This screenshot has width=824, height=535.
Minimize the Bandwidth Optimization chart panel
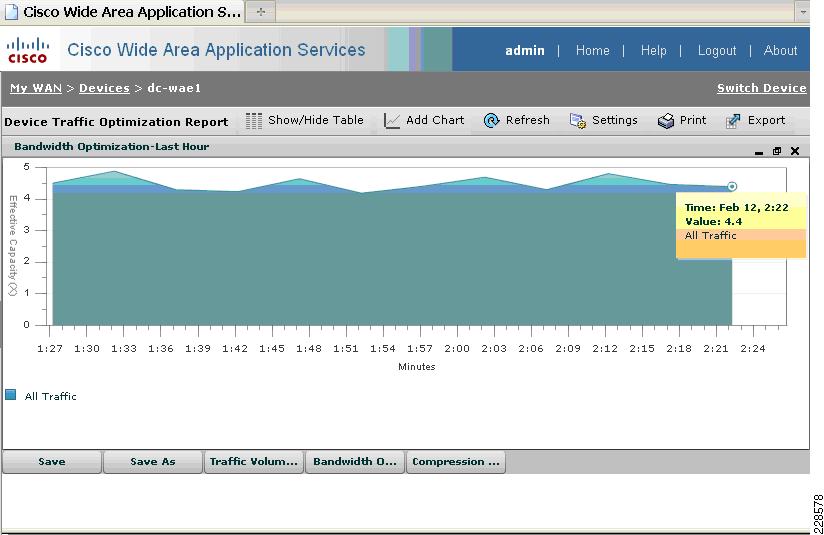(758, 152)
